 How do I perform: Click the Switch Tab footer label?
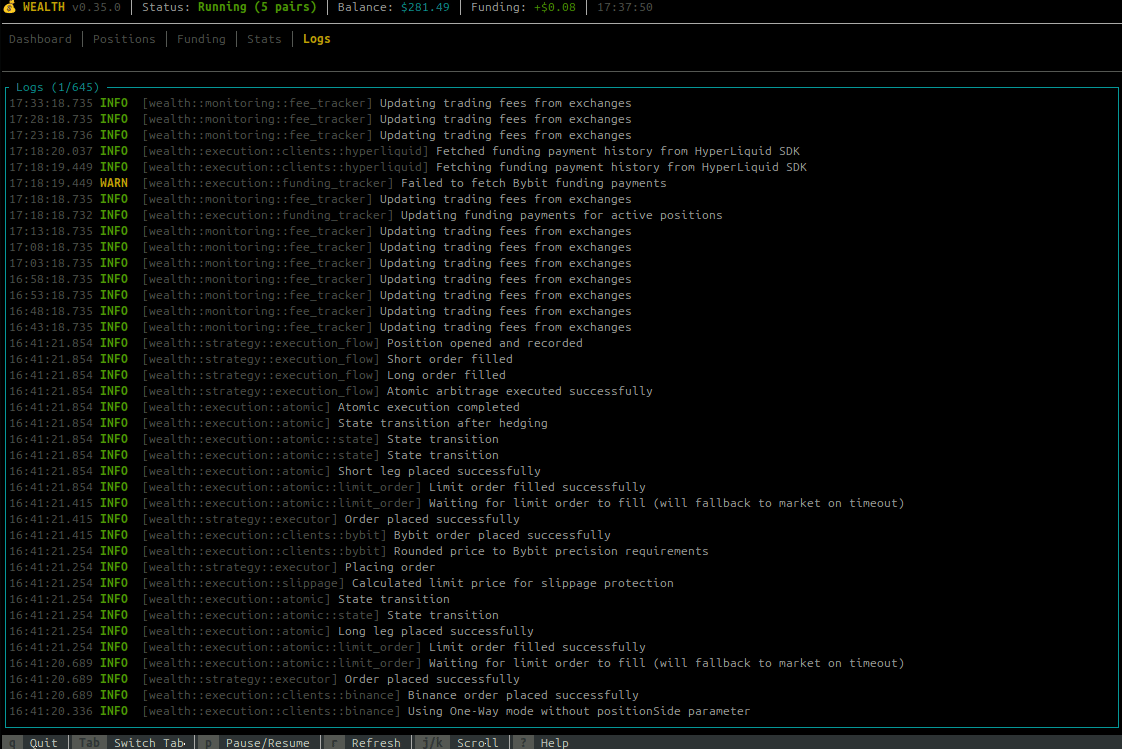tap(149, 743)
